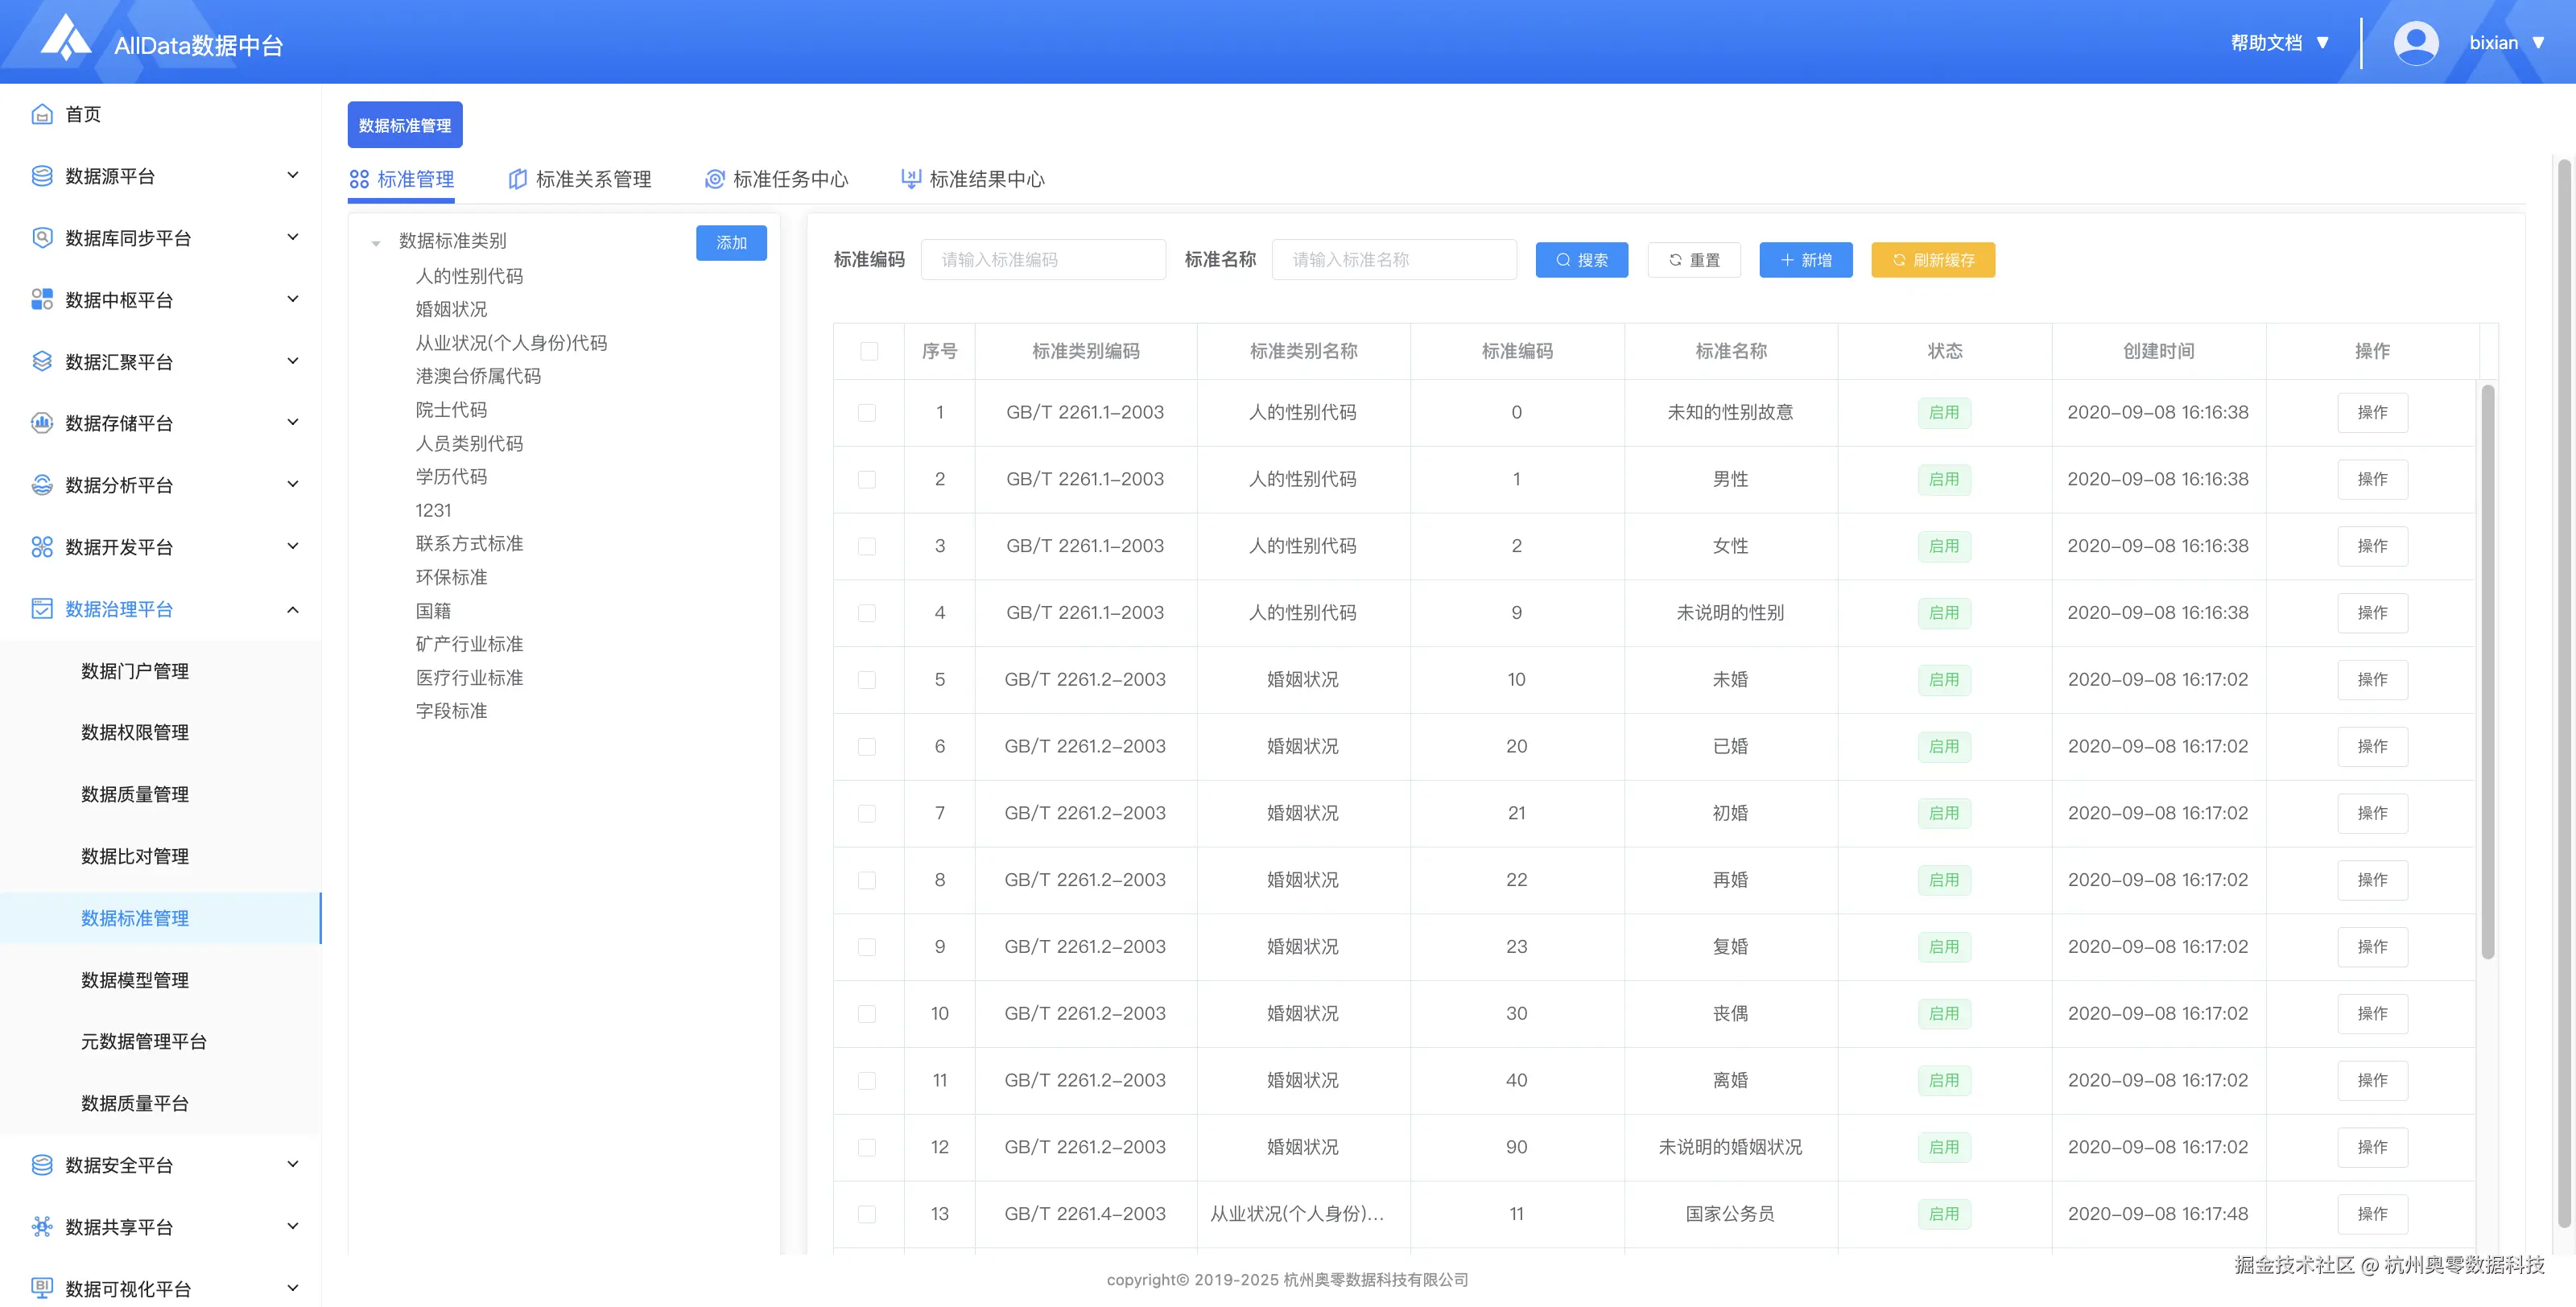Click the 数据源平台 database icon

tap(42, 176)
